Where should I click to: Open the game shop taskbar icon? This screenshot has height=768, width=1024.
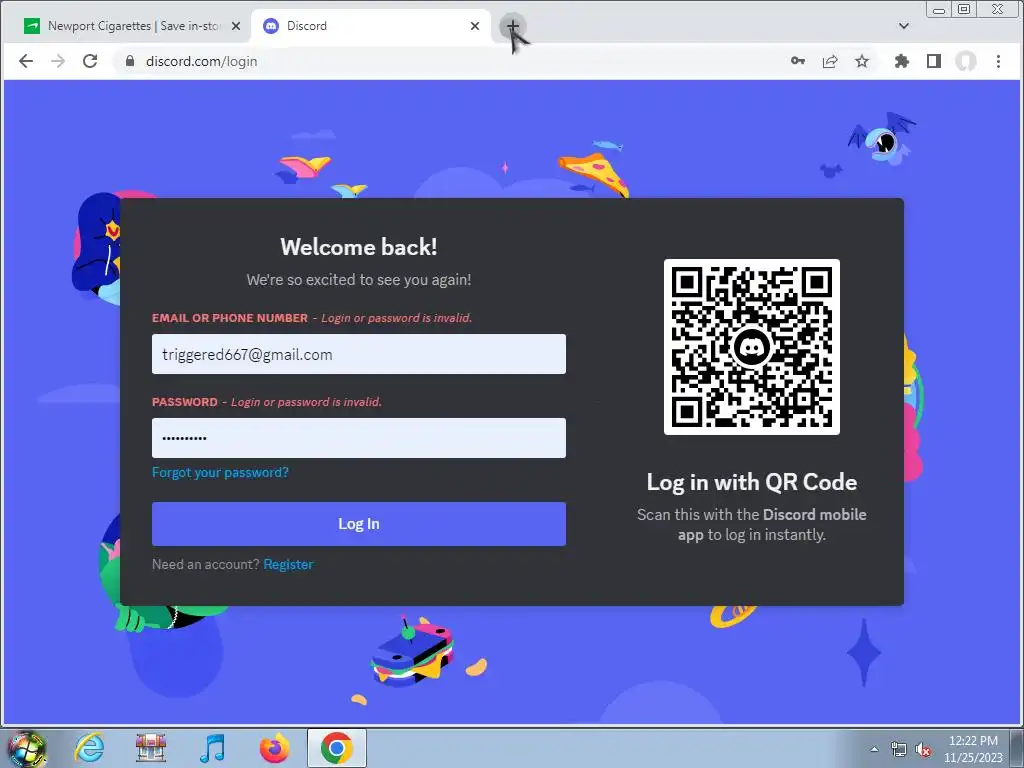[150, 748]
